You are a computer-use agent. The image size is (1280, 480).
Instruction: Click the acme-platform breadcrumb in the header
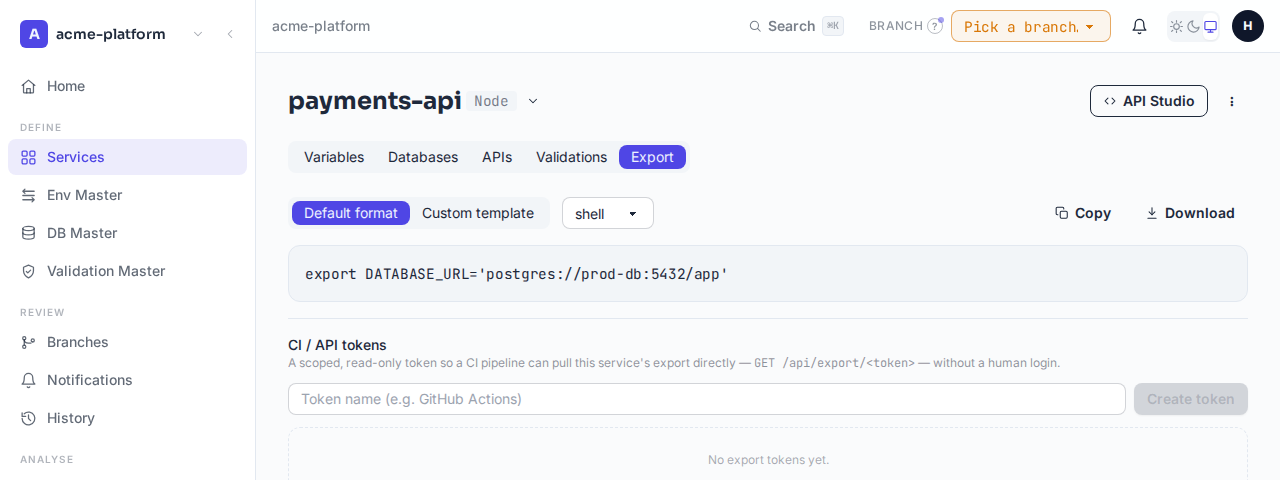click(321, 26)
